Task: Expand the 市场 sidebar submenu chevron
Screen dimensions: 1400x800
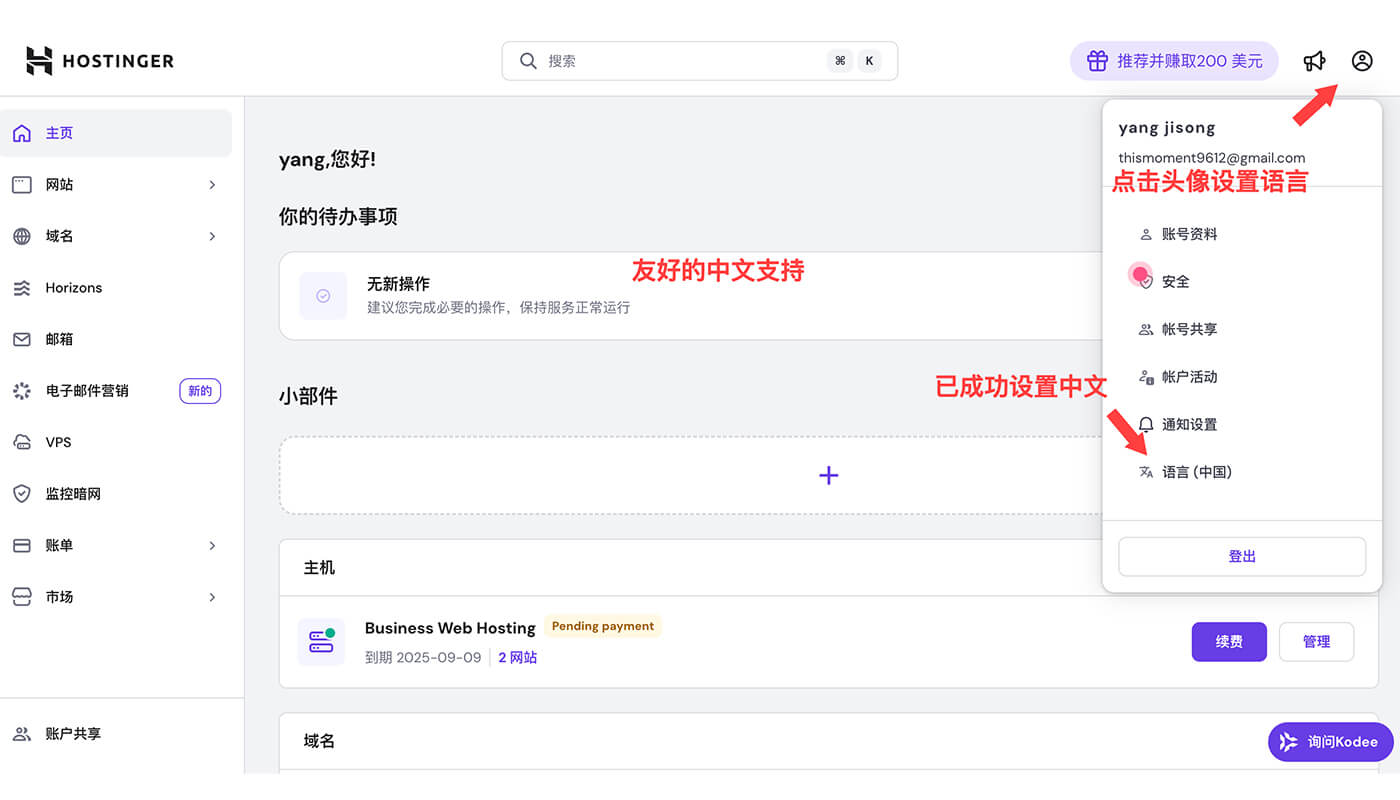Action: 212,597
